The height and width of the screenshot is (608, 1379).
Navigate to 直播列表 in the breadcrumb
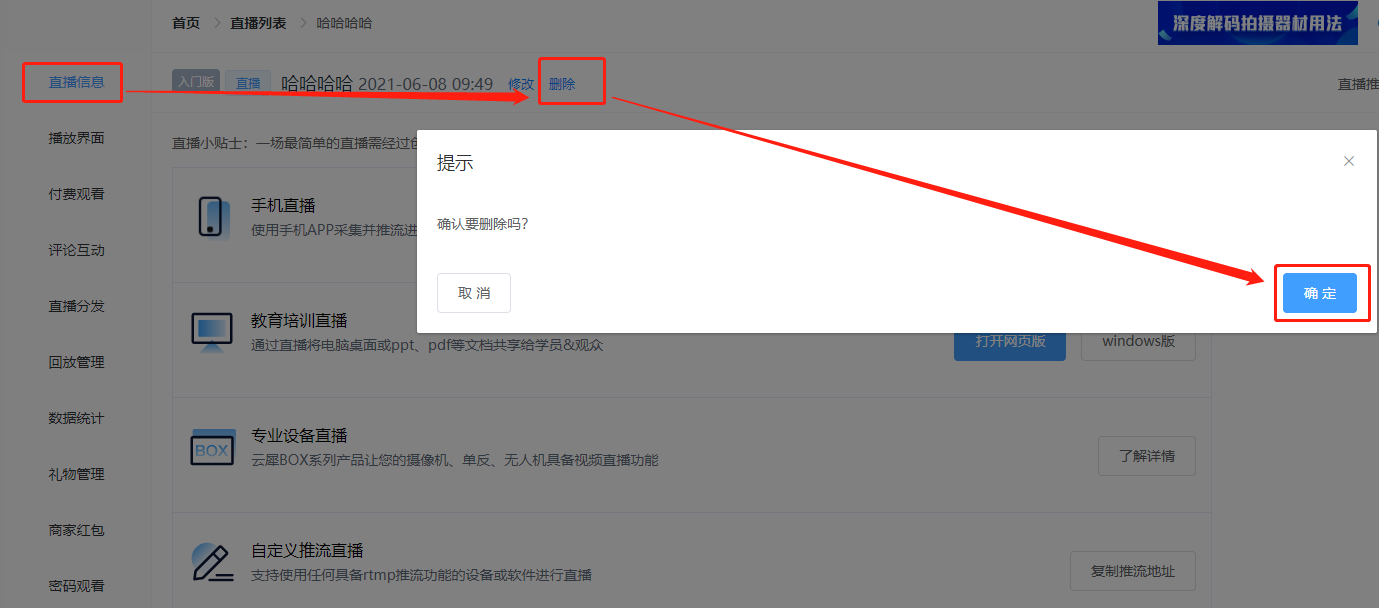[x=258, y=22]
